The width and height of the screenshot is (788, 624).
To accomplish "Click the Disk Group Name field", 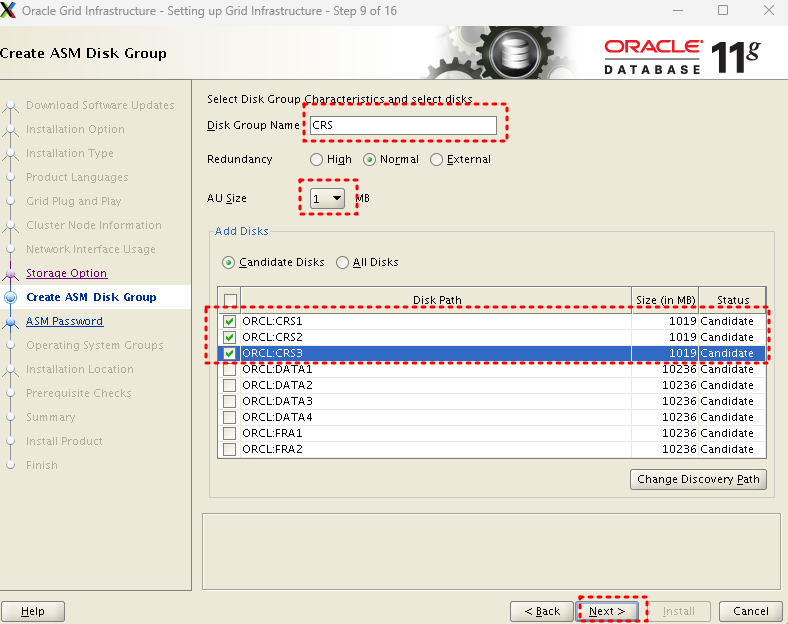I will (403, 125).
